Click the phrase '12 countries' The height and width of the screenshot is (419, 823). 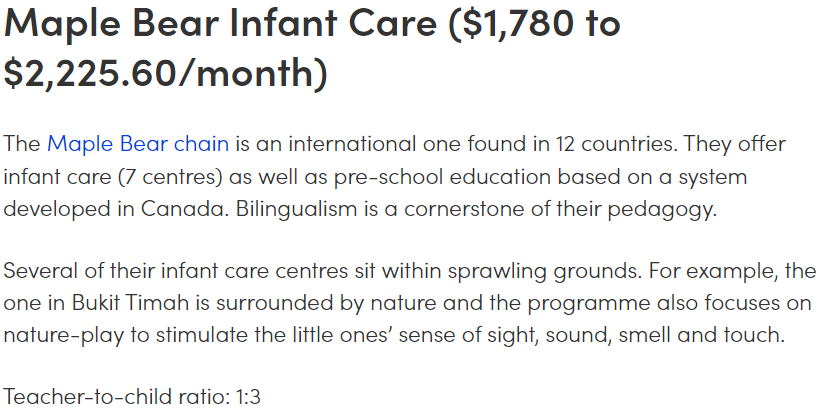click(616, 144)
